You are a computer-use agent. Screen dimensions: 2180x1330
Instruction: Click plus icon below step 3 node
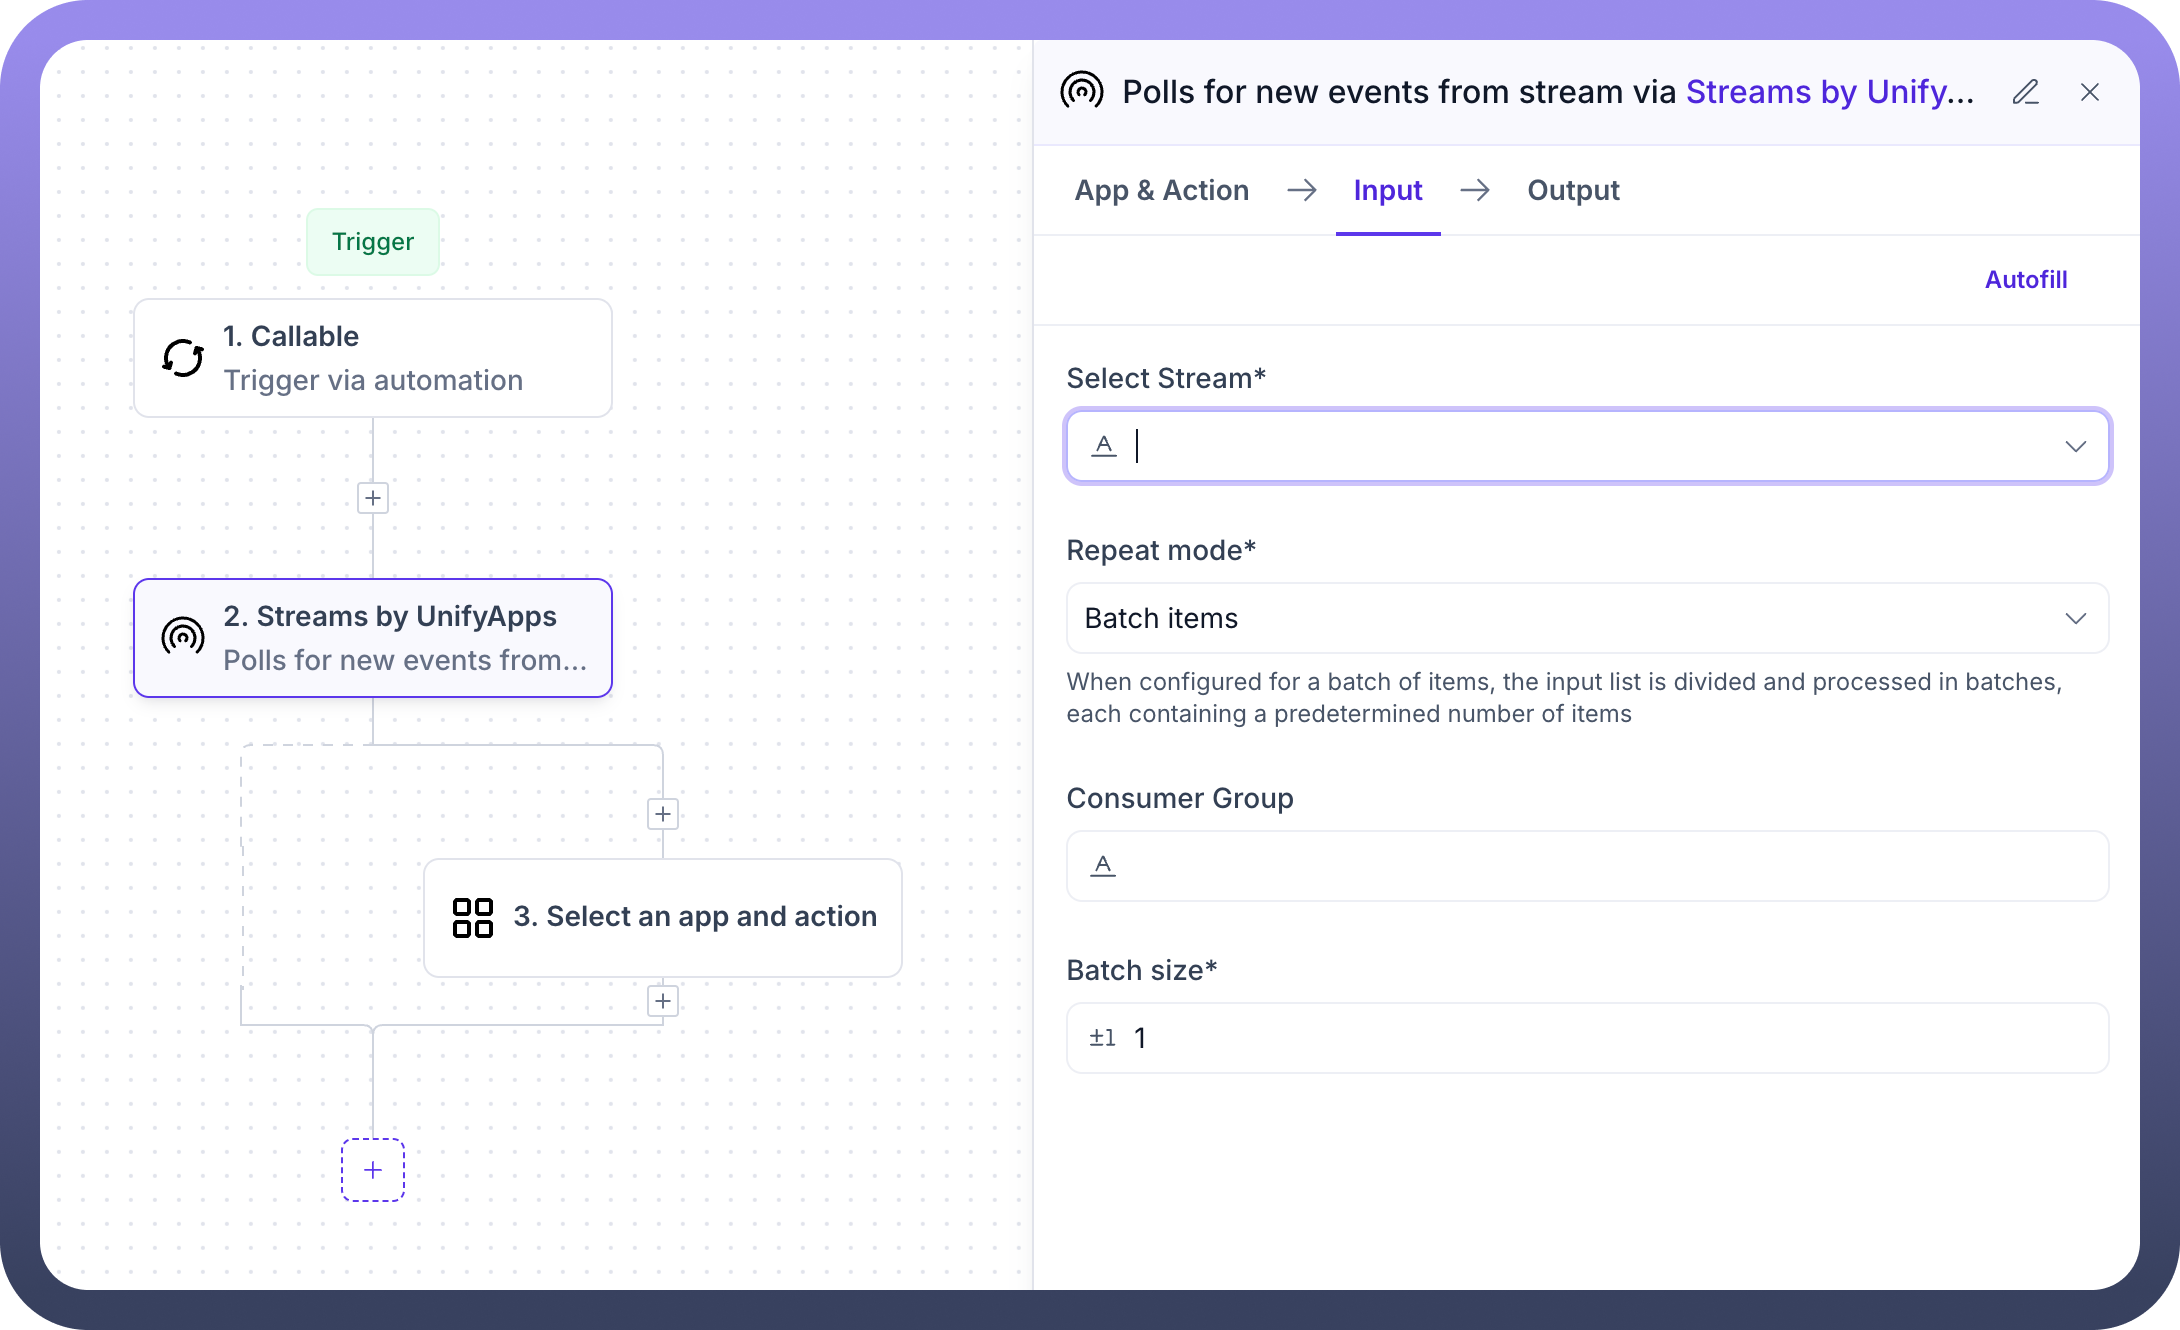point(663,1001)
